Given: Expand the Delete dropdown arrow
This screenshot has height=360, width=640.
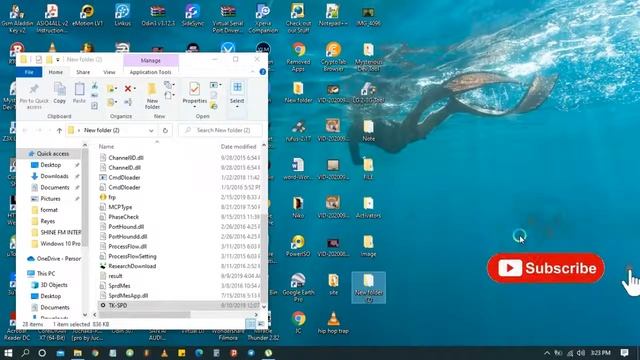Looking at the screenshot, I should click(x=135, y=89).
